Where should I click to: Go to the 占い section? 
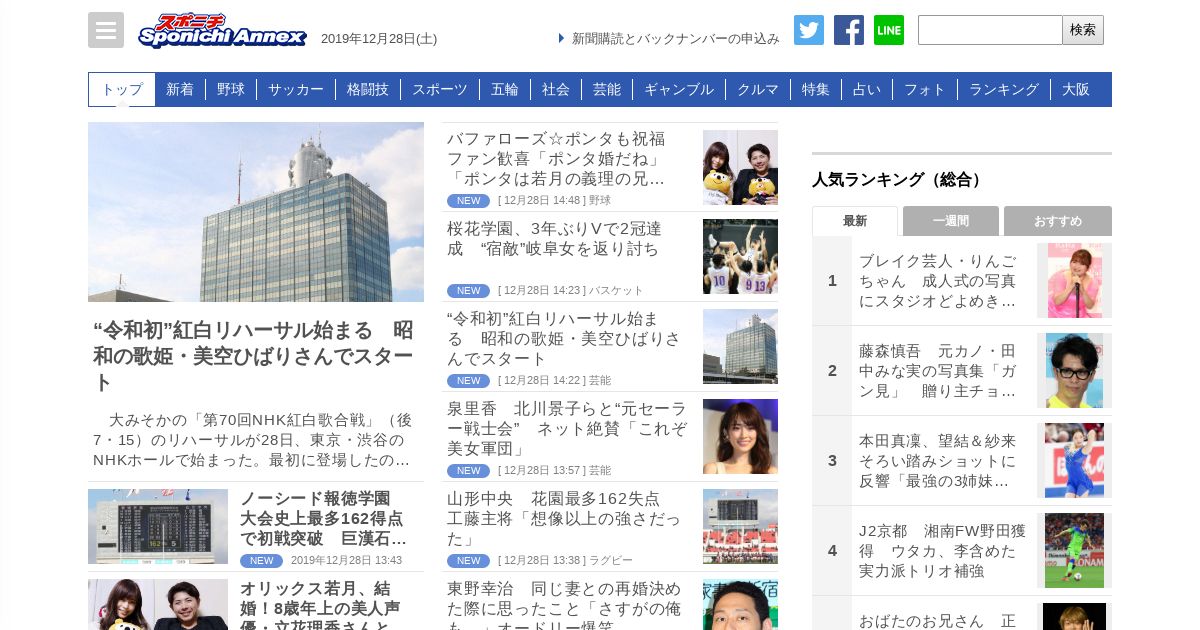867,89
